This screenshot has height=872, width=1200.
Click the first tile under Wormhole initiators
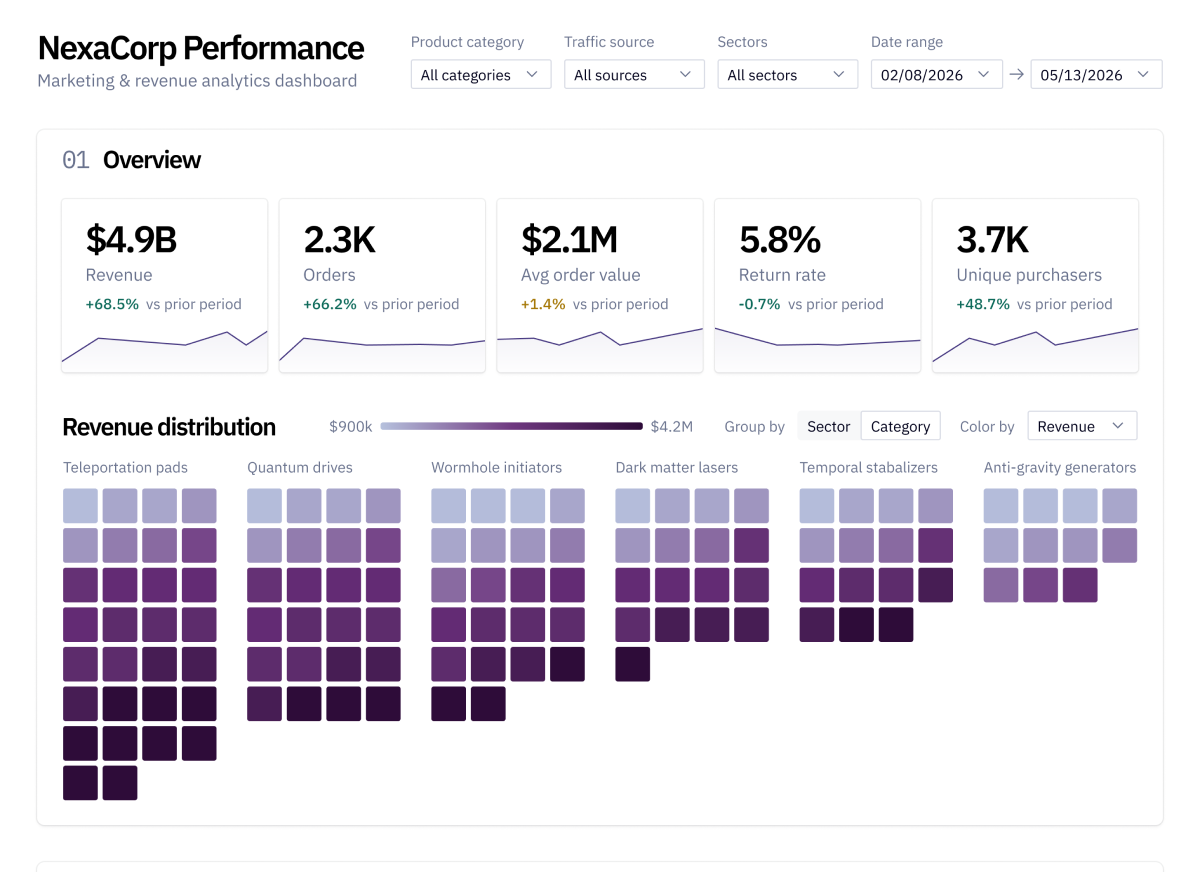click(449, 506)
